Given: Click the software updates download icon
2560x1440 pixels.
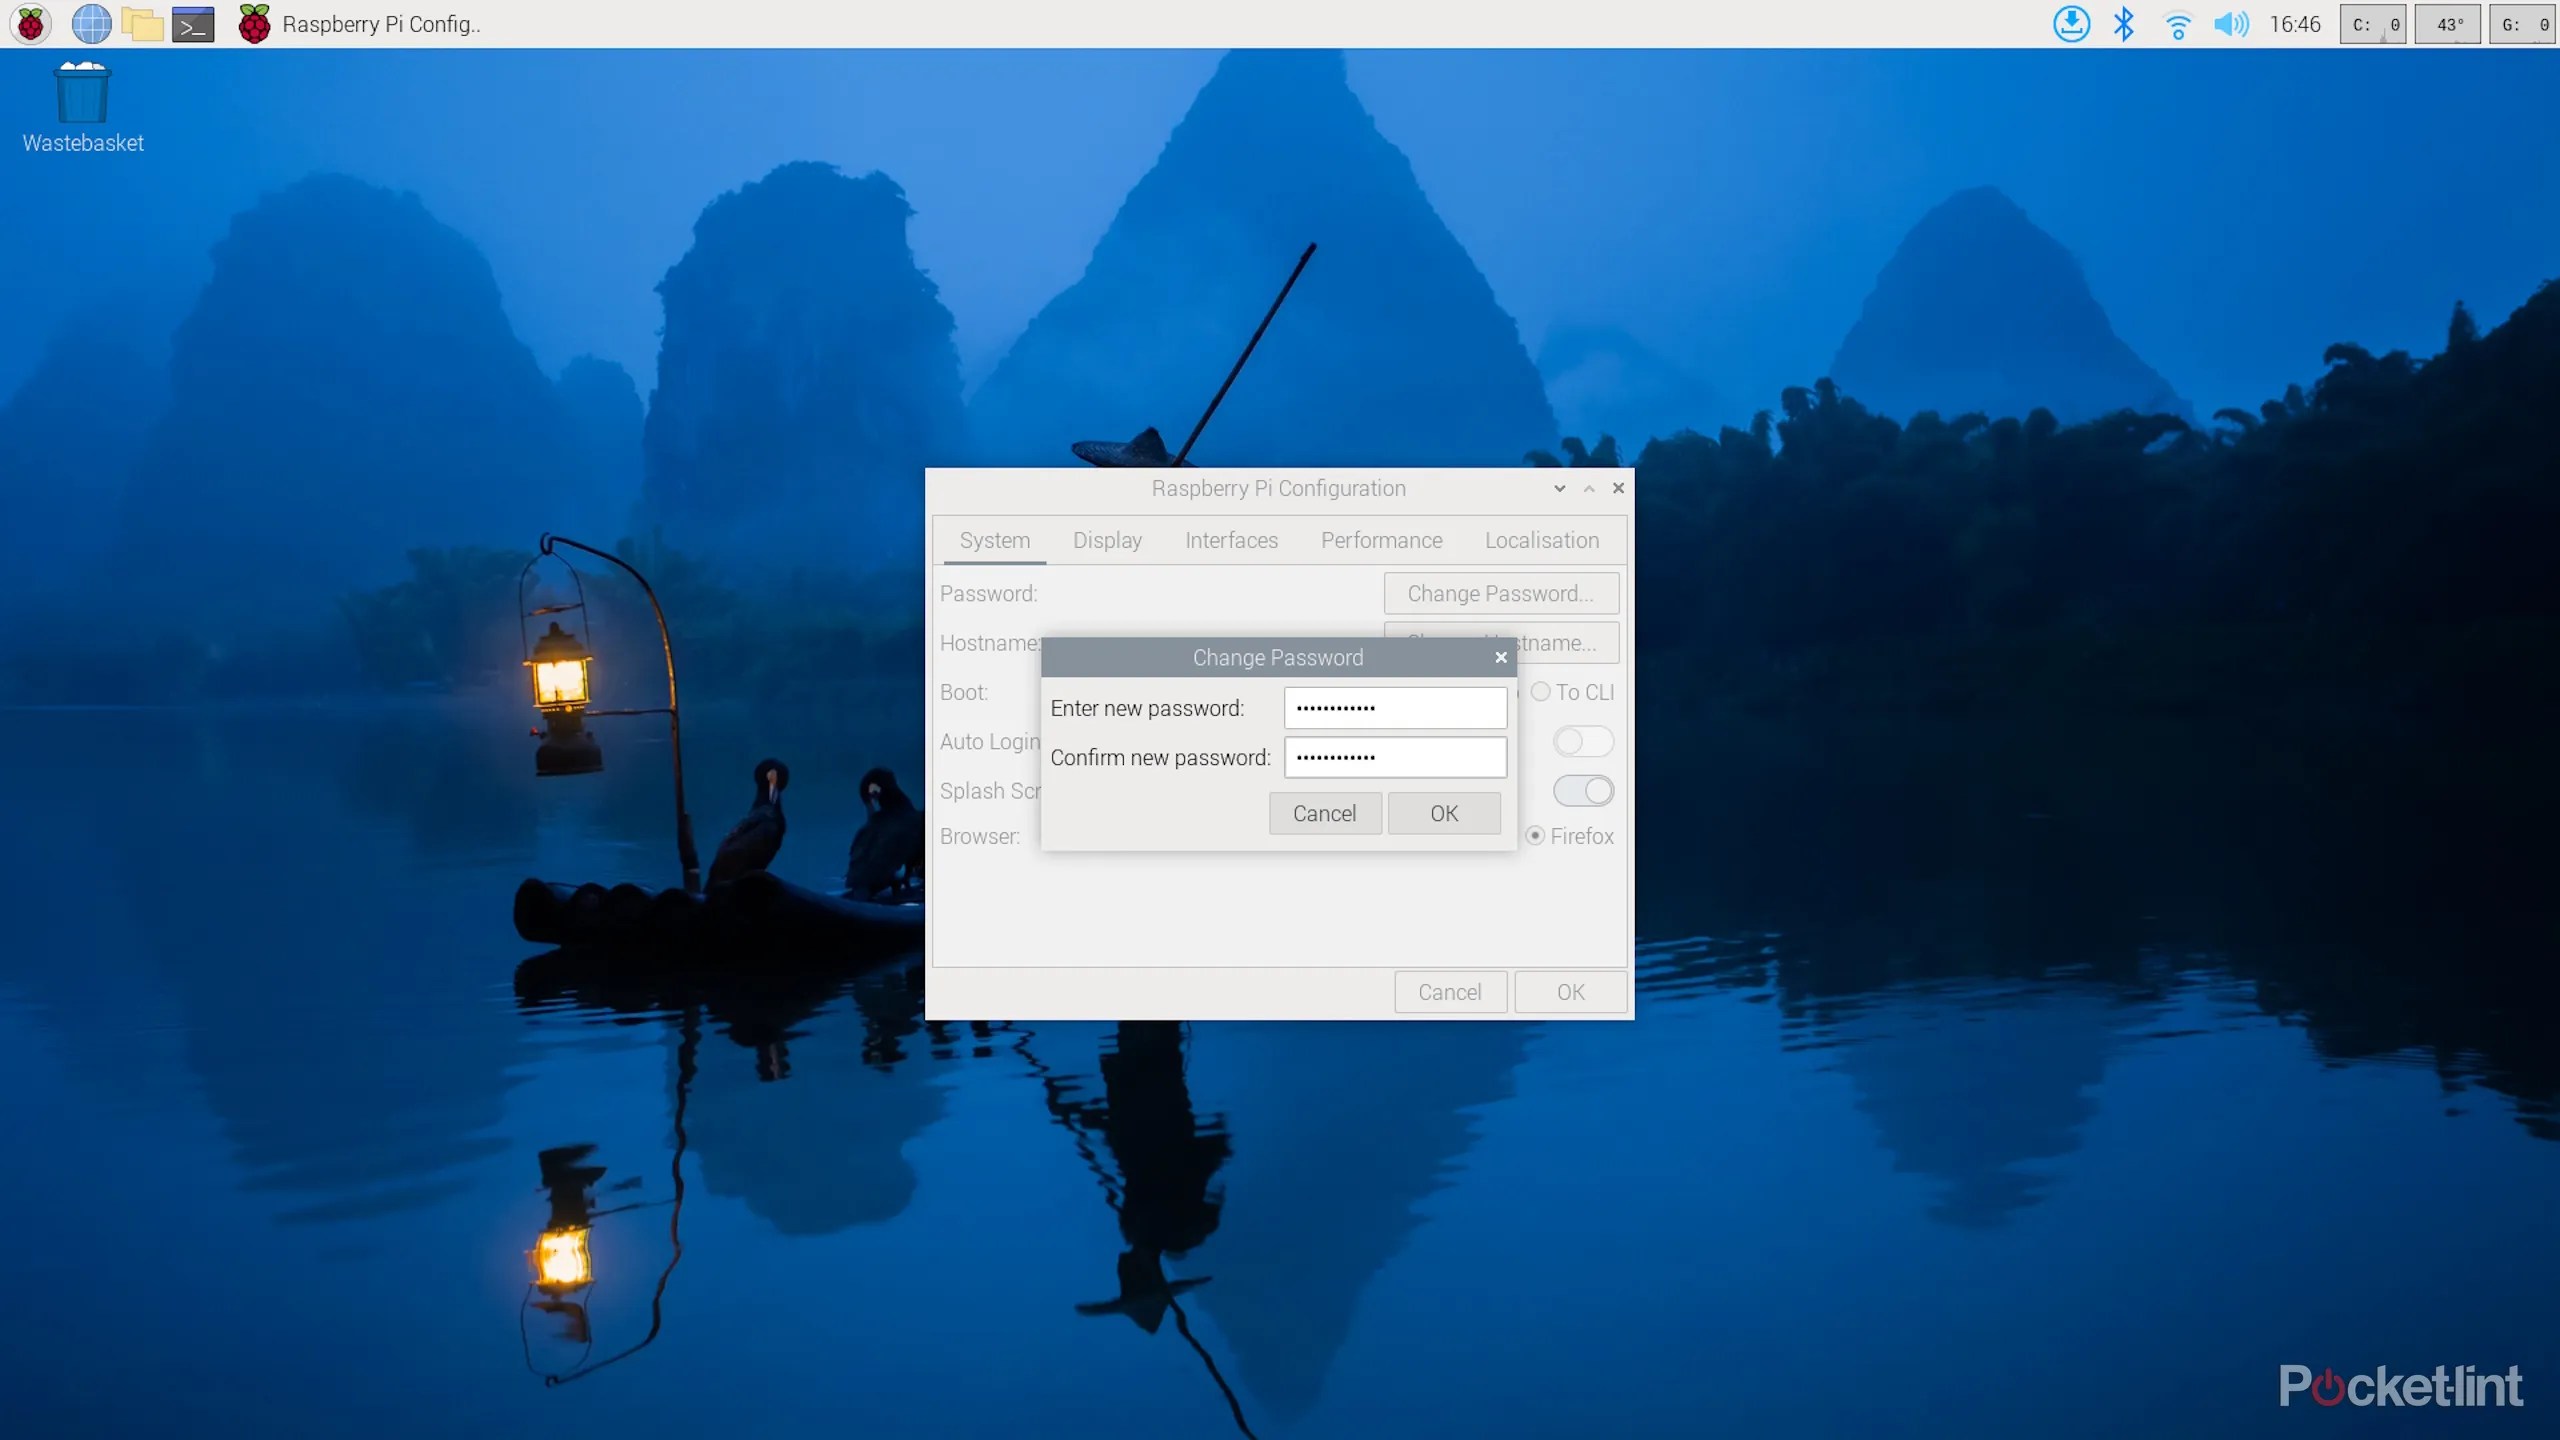Looking at the screenshot, I should [2071, 24].
